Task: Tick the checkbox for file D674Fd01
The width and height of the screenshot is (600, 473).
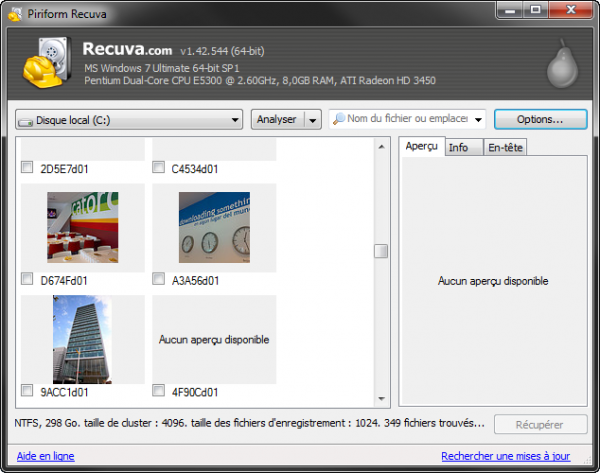Action: tap(27, 280)
